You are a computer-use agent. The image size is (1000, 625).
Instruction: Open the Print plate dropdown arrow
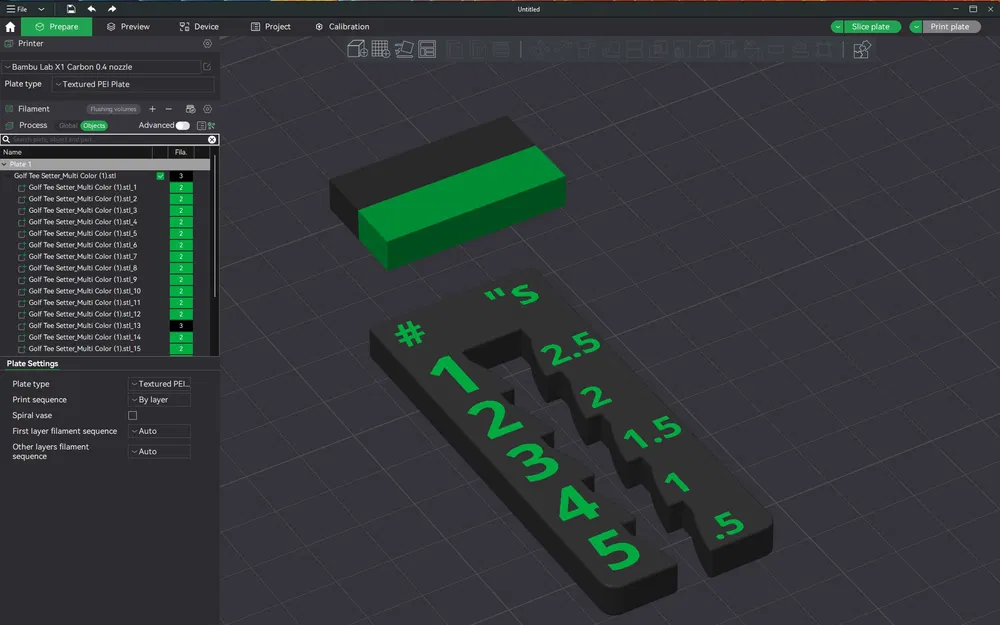click(x=916, y=27)
